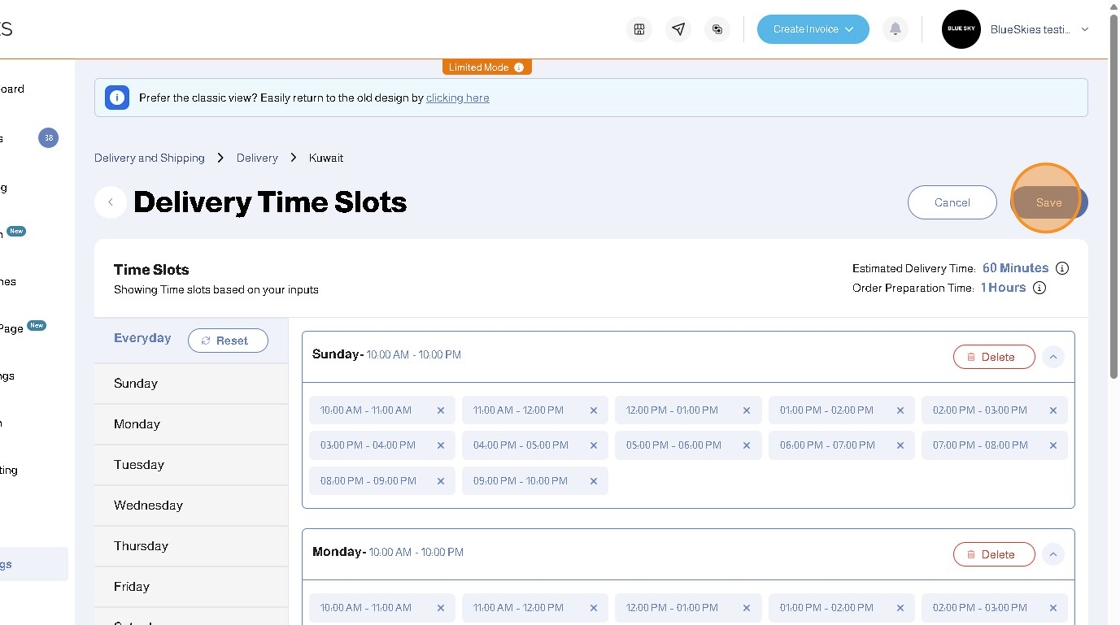
Task: Save the delivery time slots
Action: click(x=1049, y=202)
